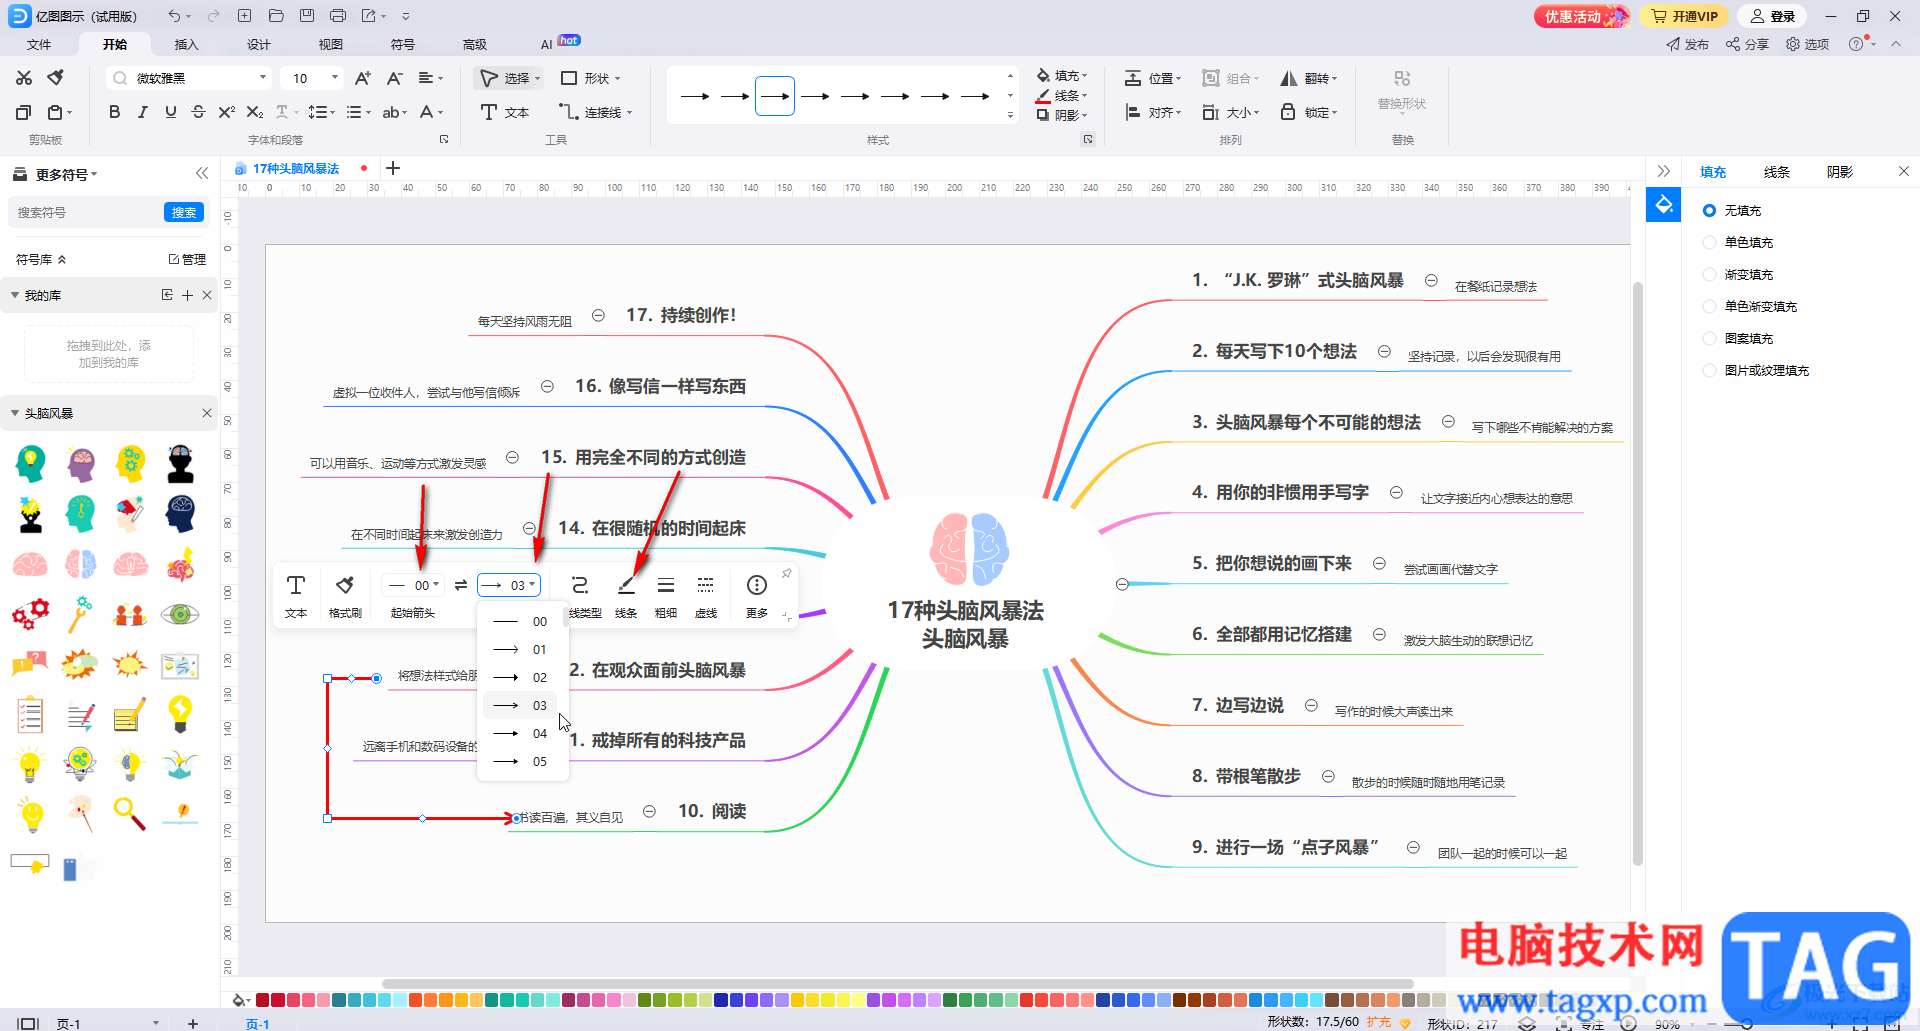Click floating toolbar Format Painter icon

pos(345,595)
